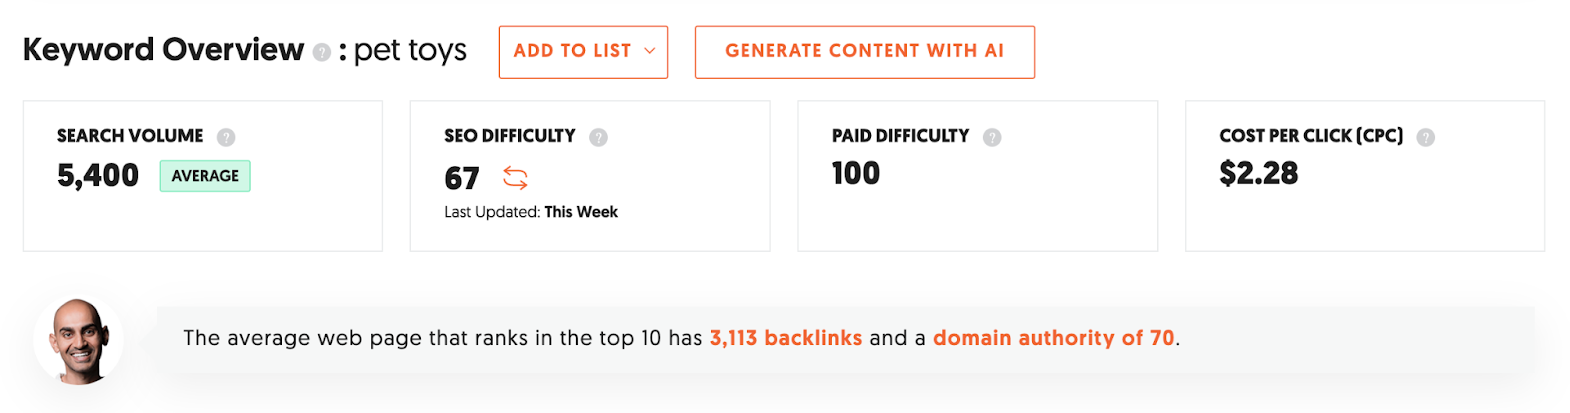Click the avatar photo of the man
1570x413 pixels.
click(x=79, y=340)
